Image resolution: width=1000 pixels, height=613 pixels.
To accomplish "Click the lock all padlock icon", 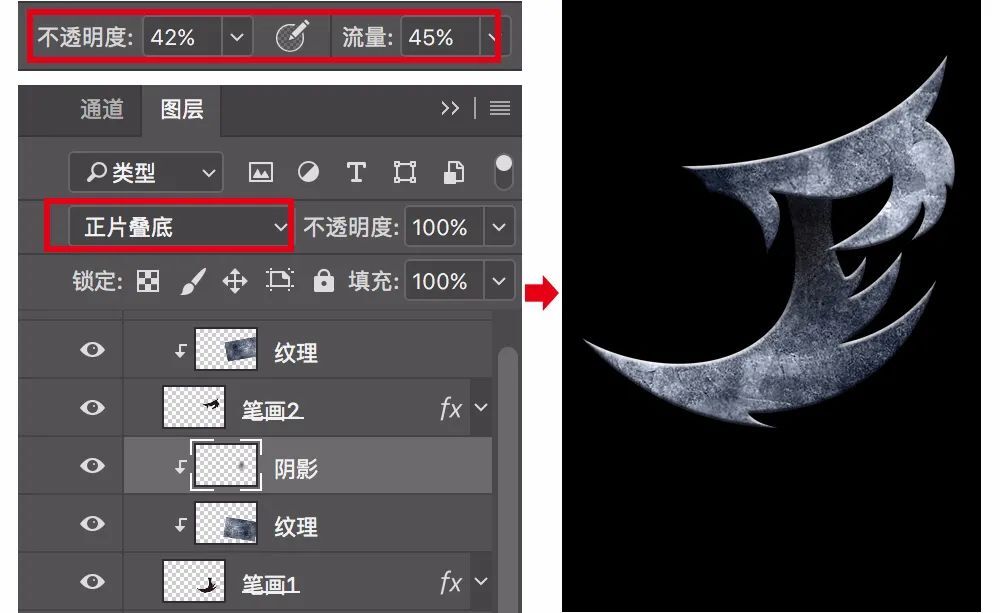I will (323, 281).
